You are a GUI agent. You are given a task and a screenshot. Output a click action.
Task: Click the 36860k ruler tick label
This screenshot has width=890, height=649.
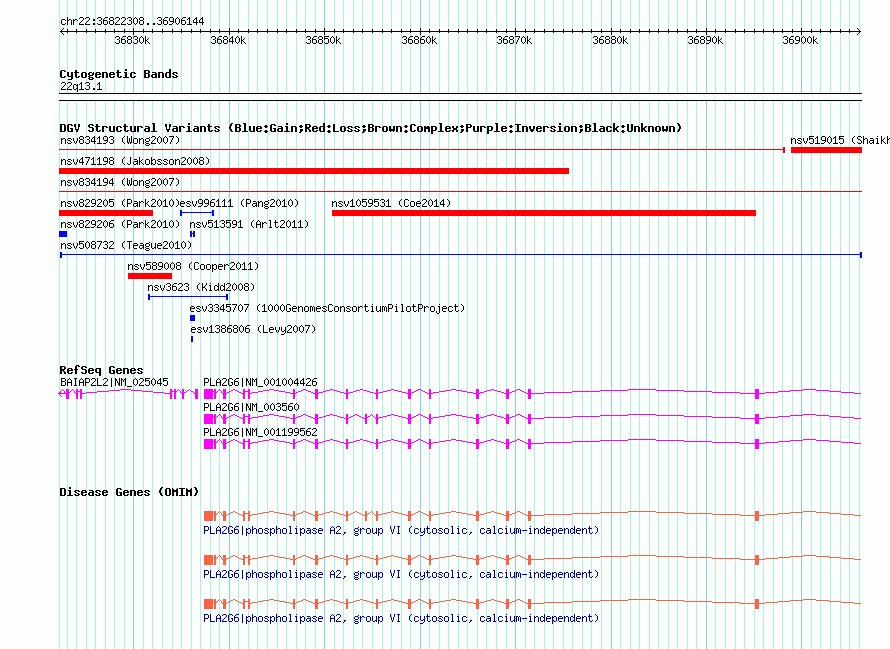click(x=419, y=40)
